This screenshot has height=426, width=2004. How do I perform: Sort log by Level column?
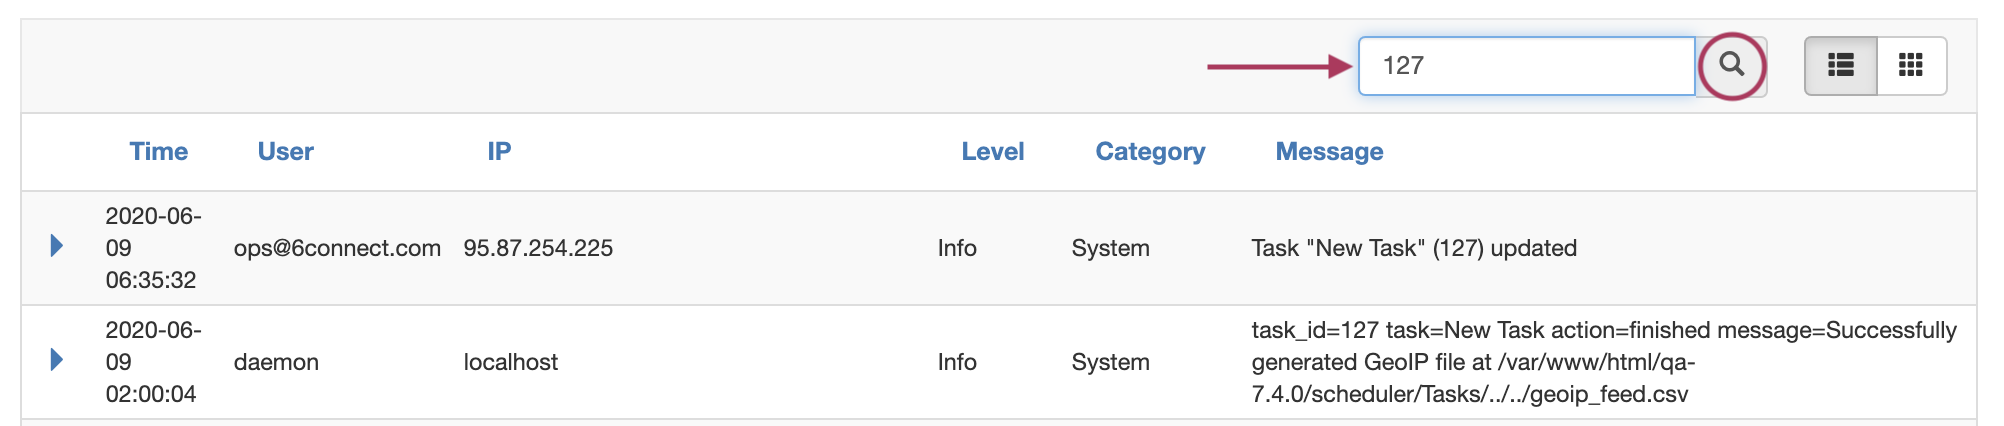click(x=993, y=152)
